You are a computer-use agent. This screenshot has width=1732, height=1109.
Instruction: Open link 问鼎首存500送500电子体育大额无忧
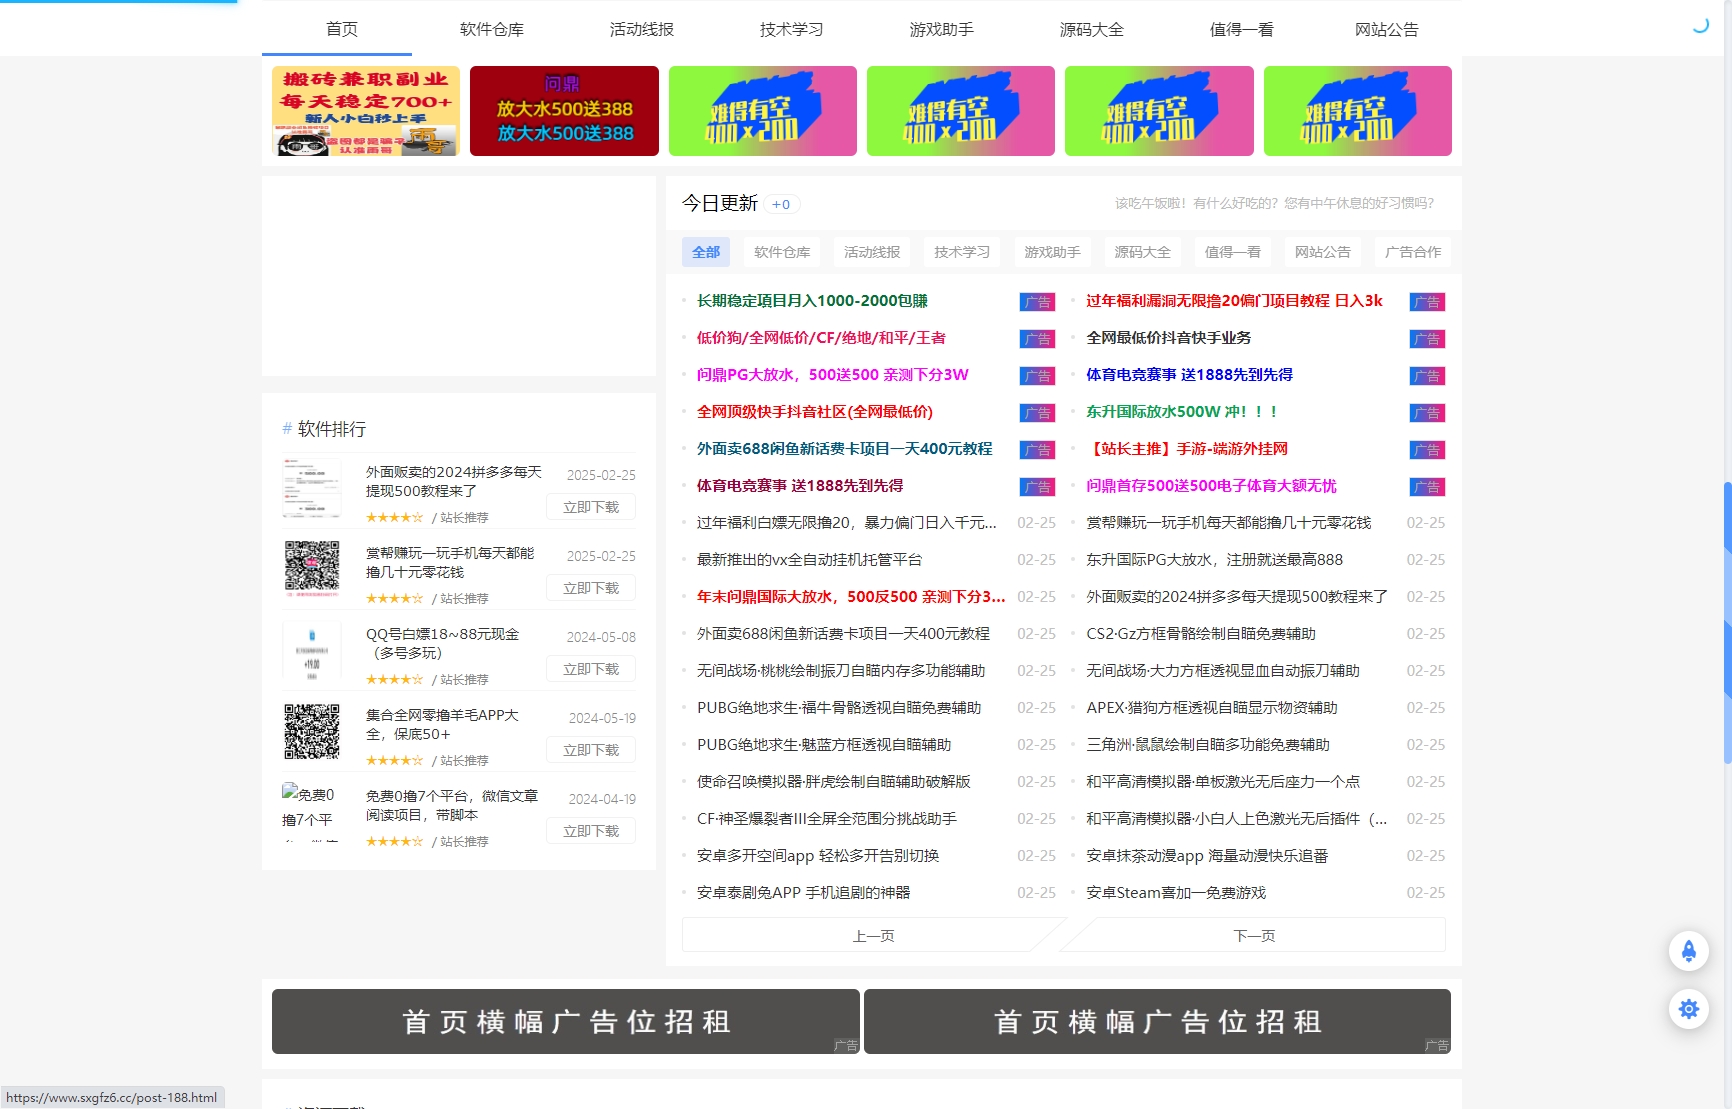(x=1211, y=486)
